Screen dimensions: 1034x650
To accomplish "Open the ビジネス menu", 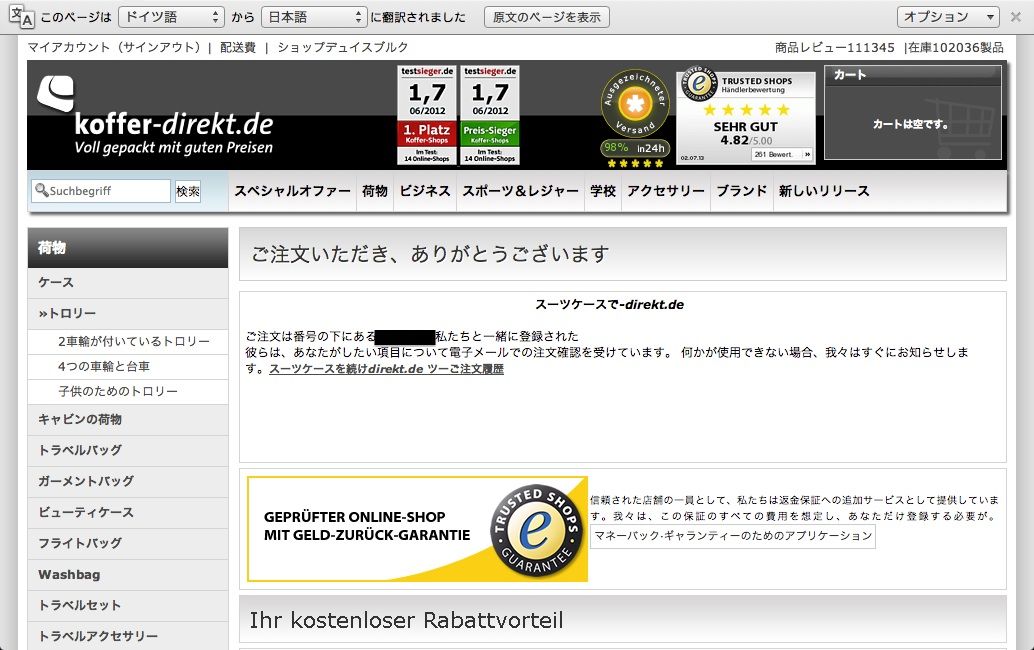I will point(425,191).
